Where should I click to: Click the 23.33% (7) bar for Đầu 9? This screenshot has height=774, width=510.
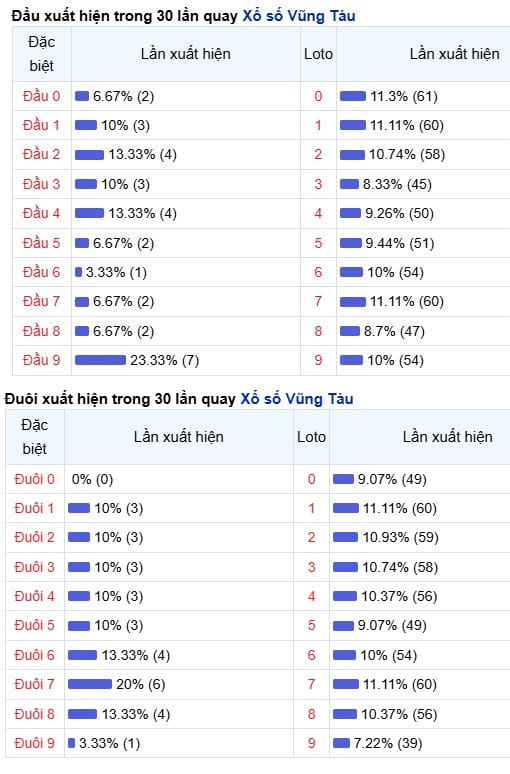[x=101, y=360]
